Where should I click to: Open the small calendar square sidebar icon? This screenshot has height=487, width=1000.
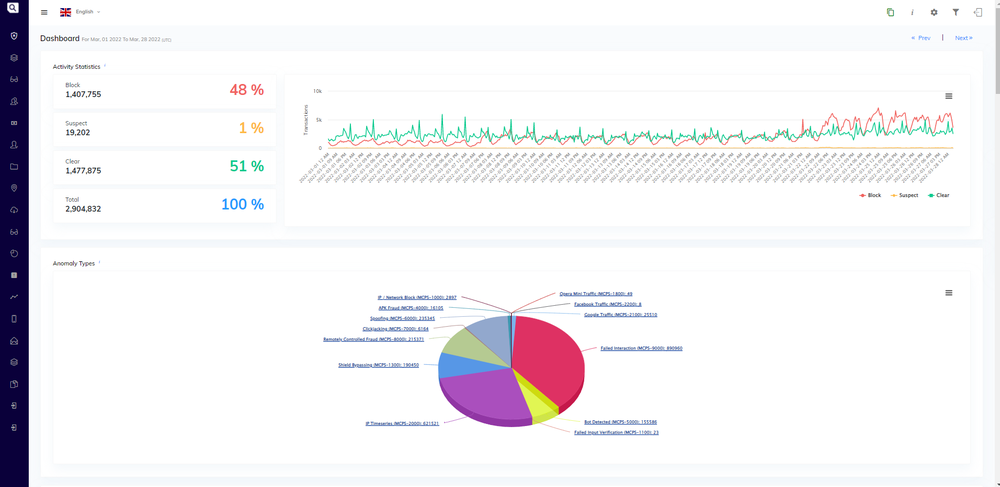(14, 275)
